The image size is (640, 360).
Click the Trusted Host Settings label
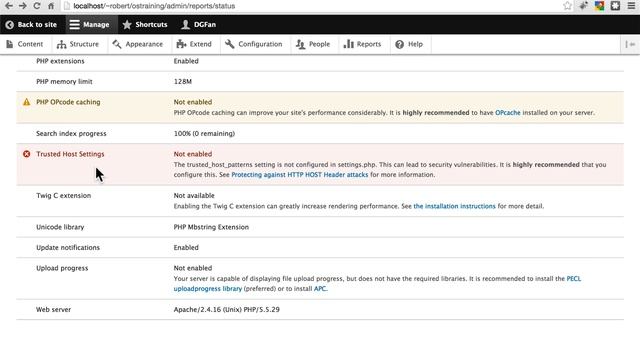tap(70, 154)
